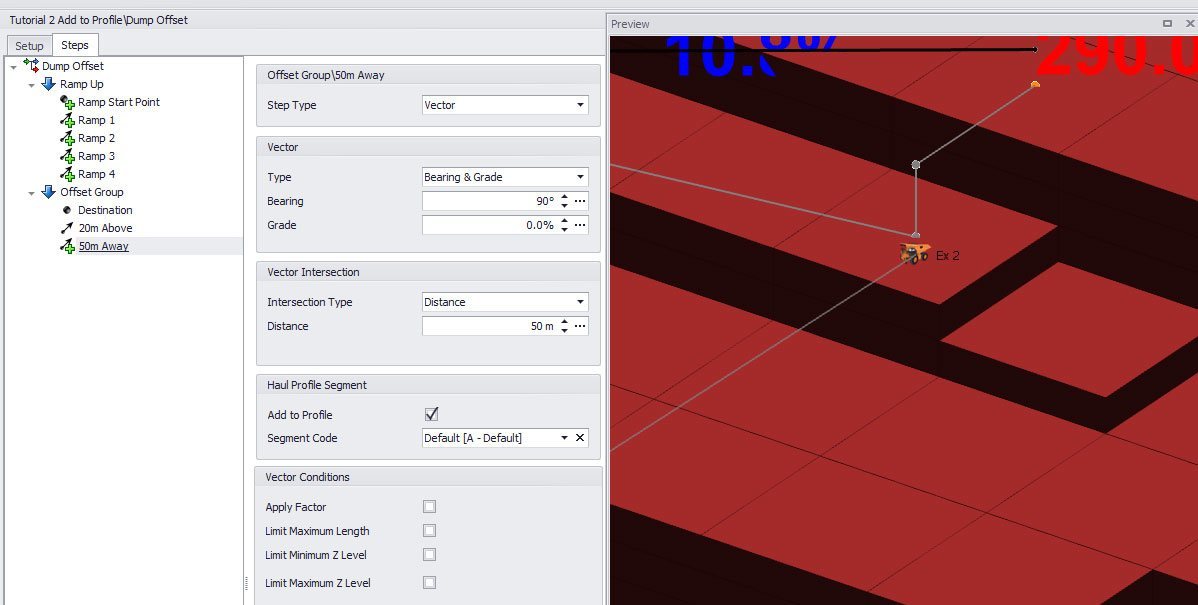The width and height of the screenshot is (1198, 605).
Task: Click the Vector Intersection section header
Action: (x=429, y=272)
